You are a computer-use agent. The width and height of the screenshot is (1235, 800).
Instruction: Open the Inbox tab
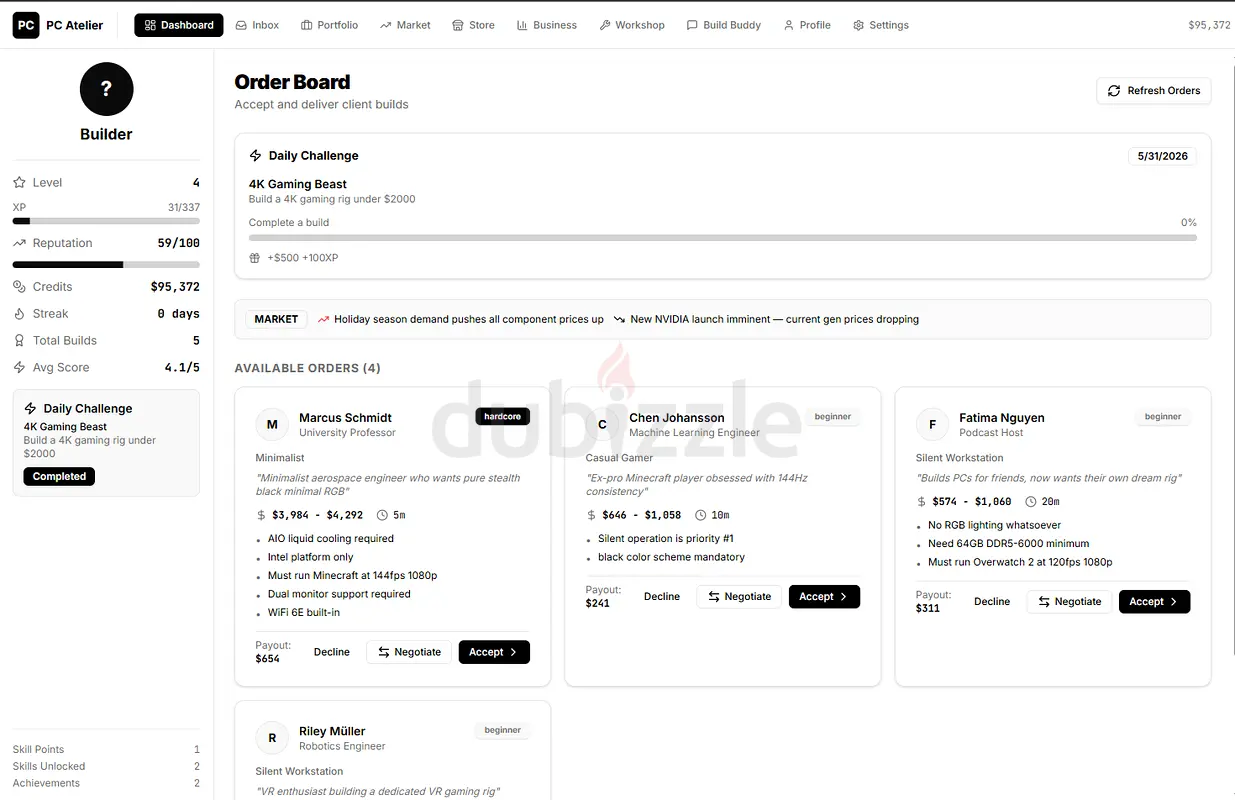tap(257, 25)
